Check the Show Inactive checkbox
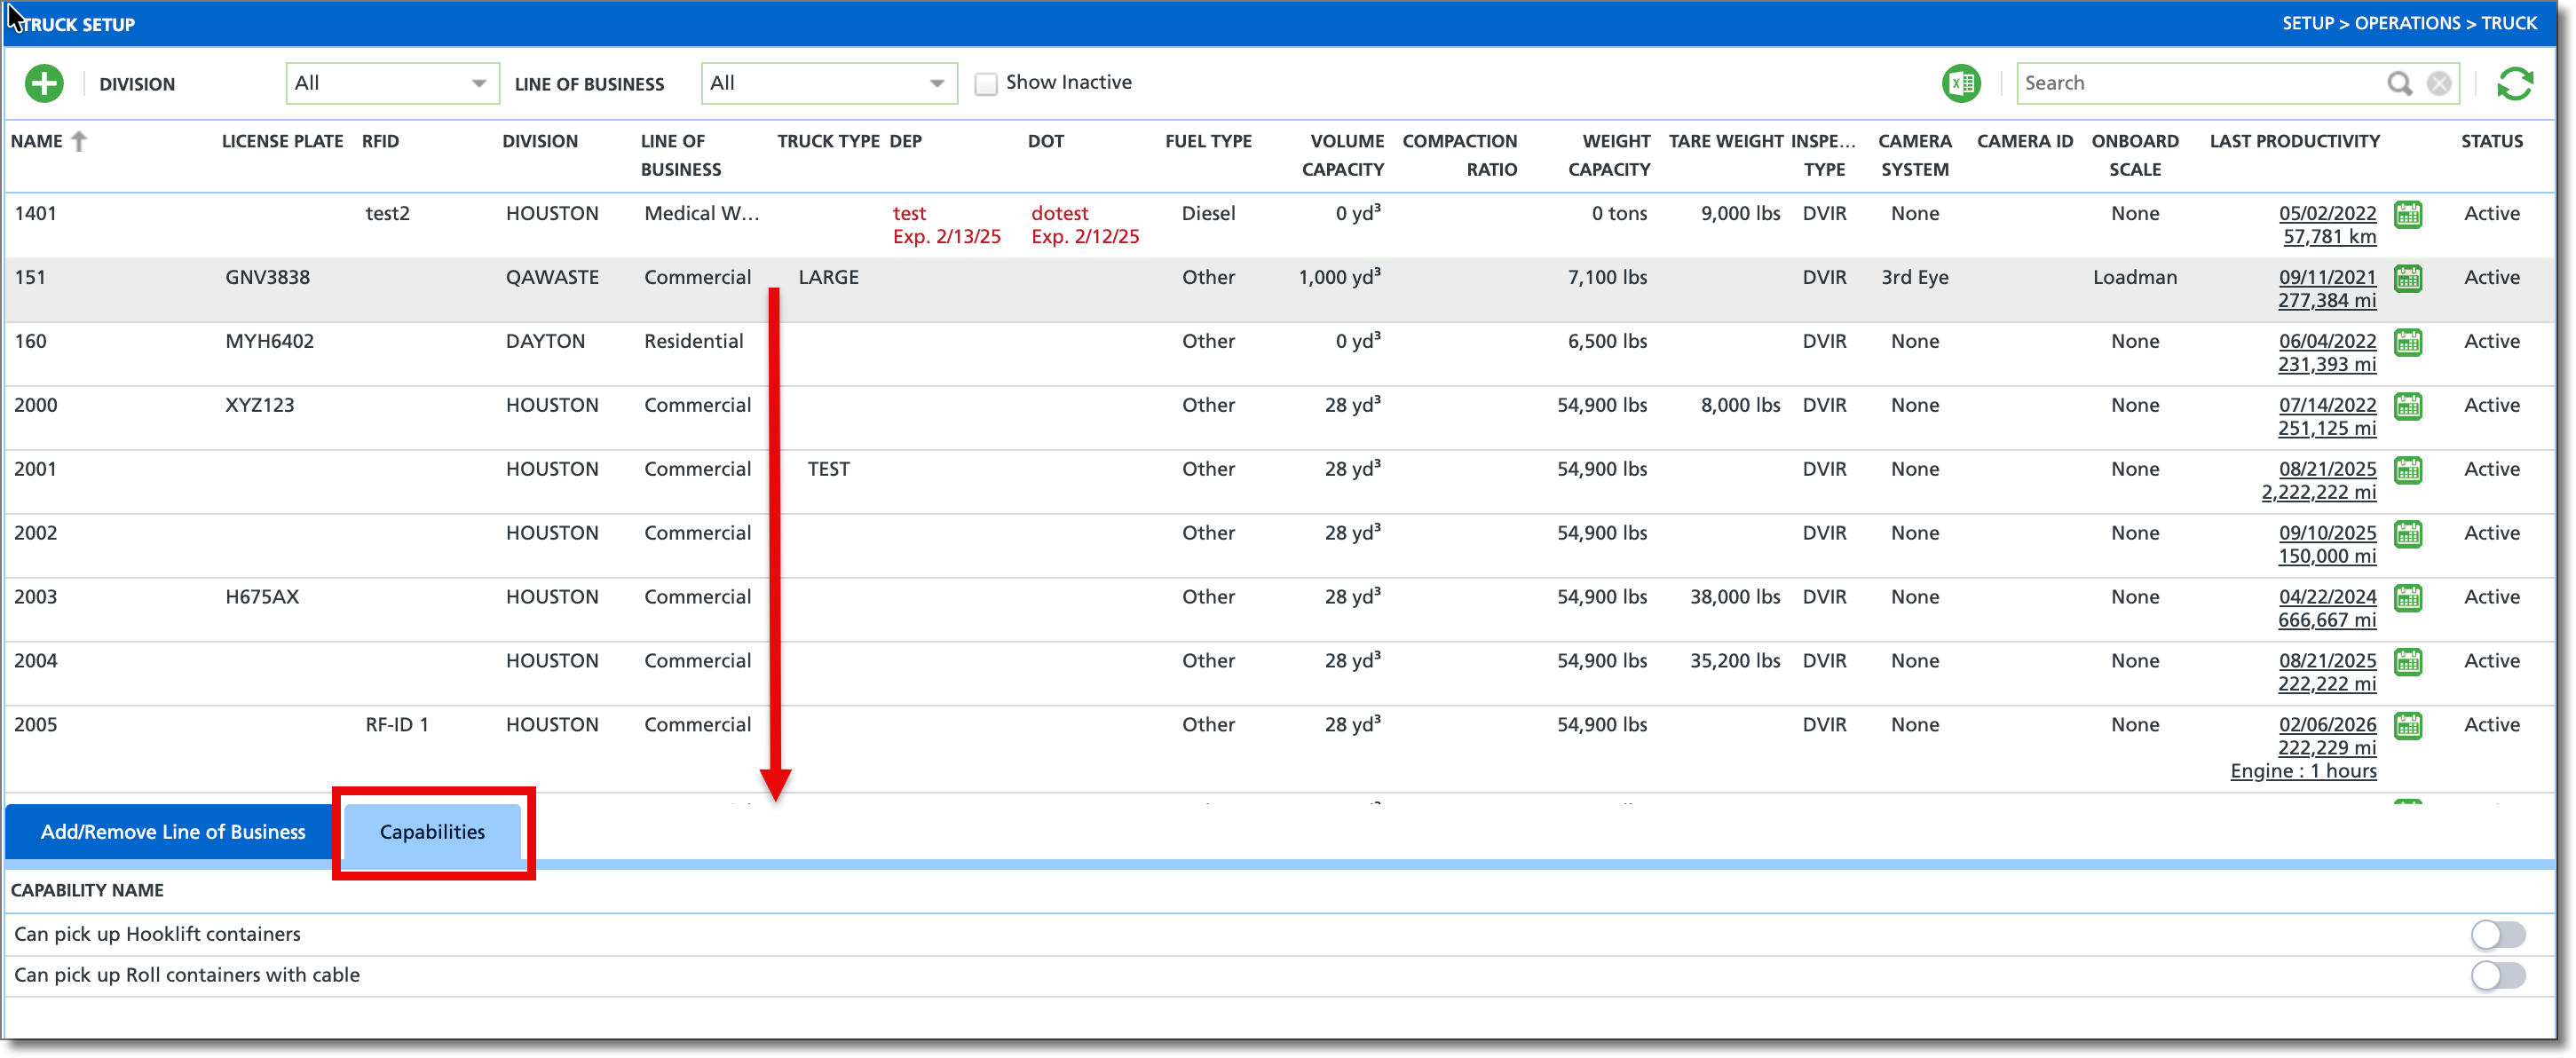Screen dimensions: 2576x1058 (986, 84)
